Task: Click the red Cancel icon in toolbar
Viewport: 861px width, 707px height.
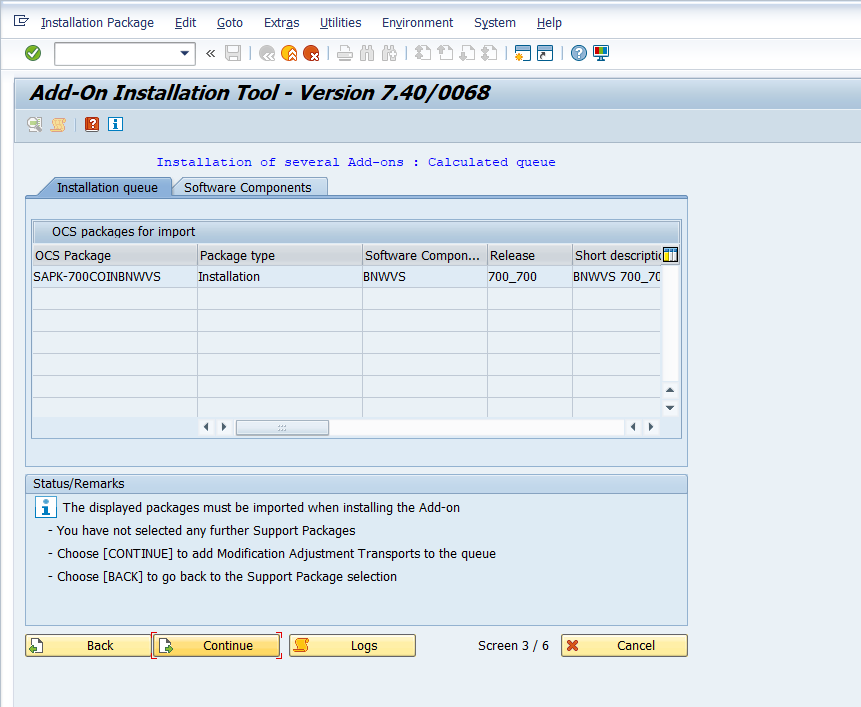Action: (311, 53)
